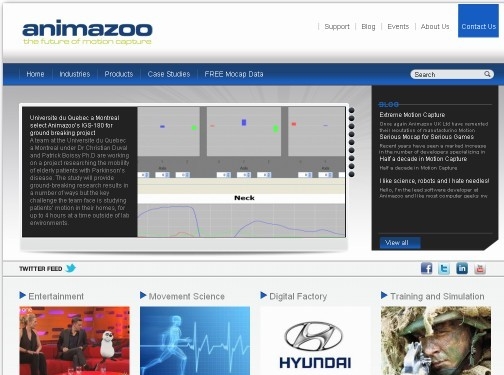Screen dimensions: 504x375
Task: Click the Entertainment arrow icon
Action: pyautogui.click(x=22, y=295)
